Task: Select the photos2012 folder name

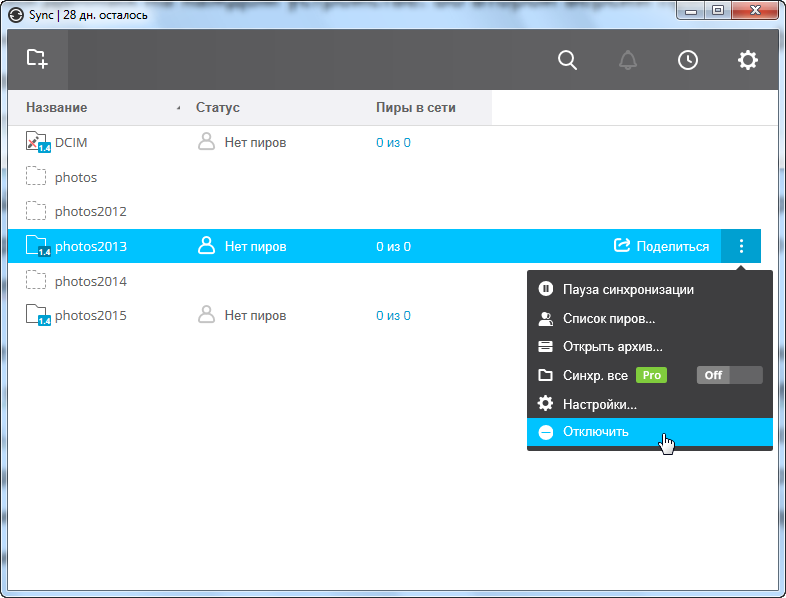Action: [x=91, y=212]
